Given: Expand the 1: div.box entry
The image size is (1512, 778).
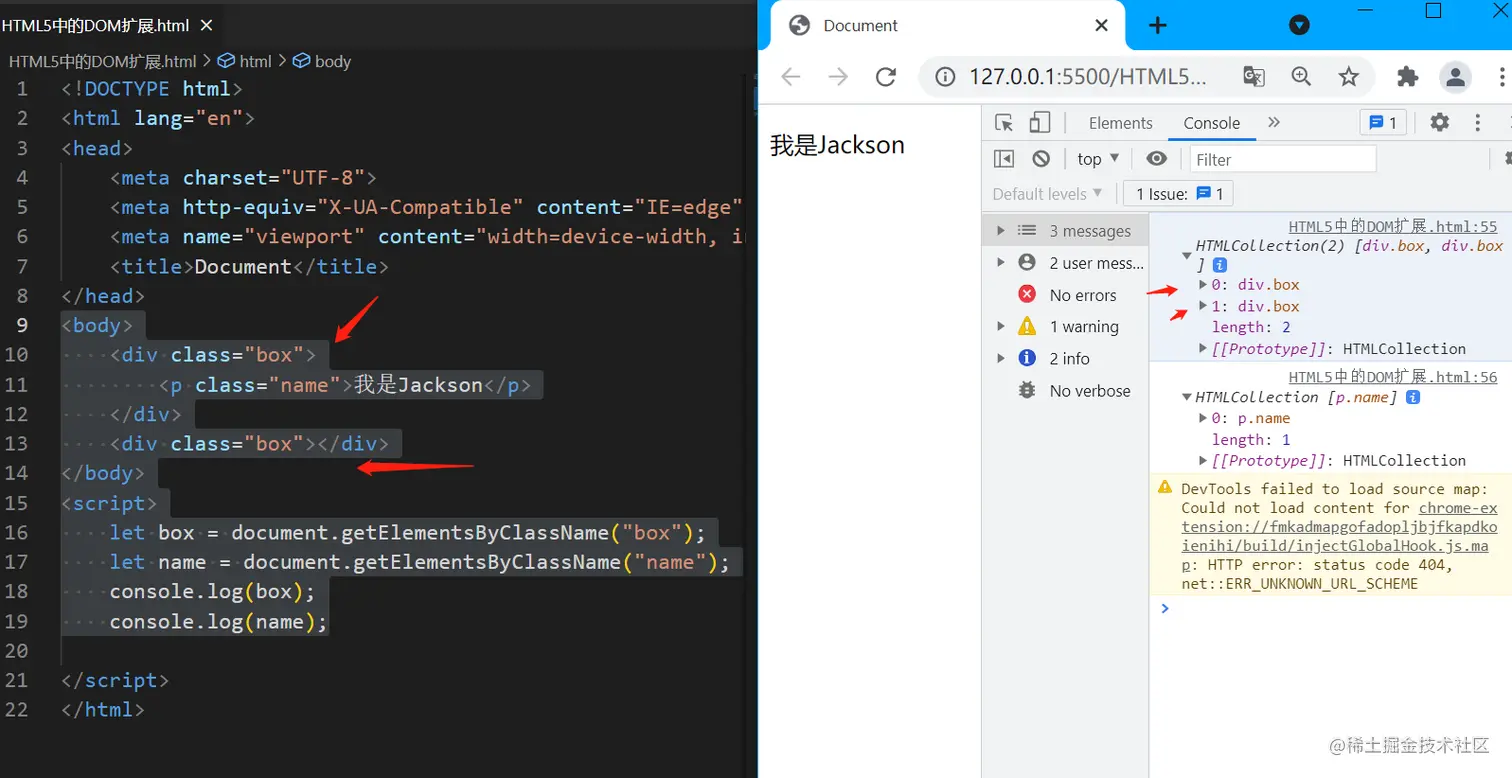Looking at the screenshot, I should coord(1203,306).
